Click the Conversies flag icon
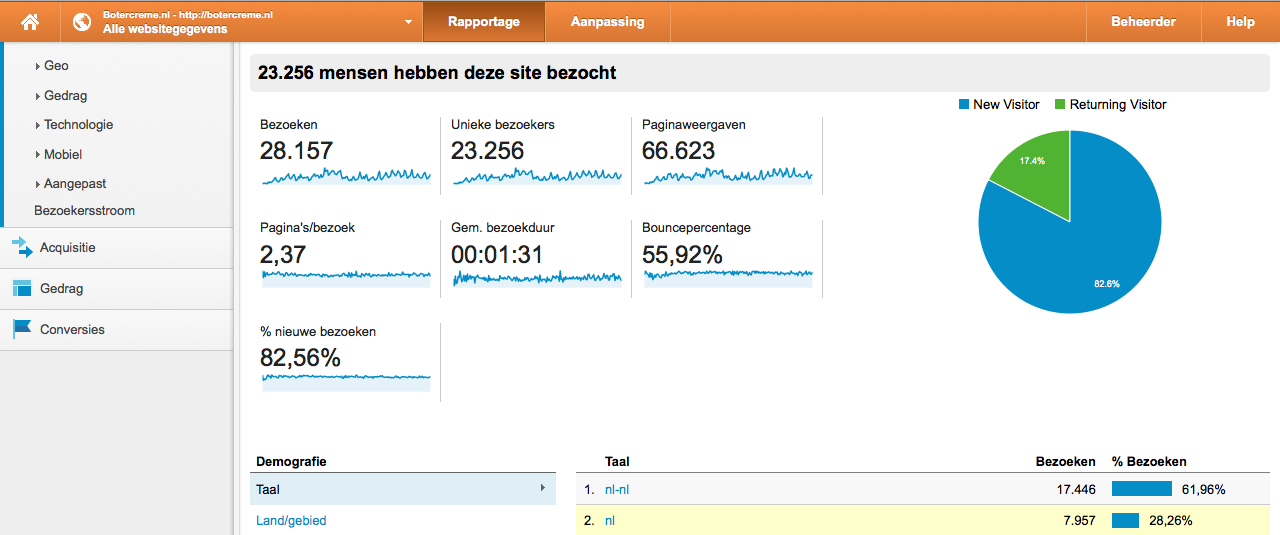1280x535 pixels. 22,329
